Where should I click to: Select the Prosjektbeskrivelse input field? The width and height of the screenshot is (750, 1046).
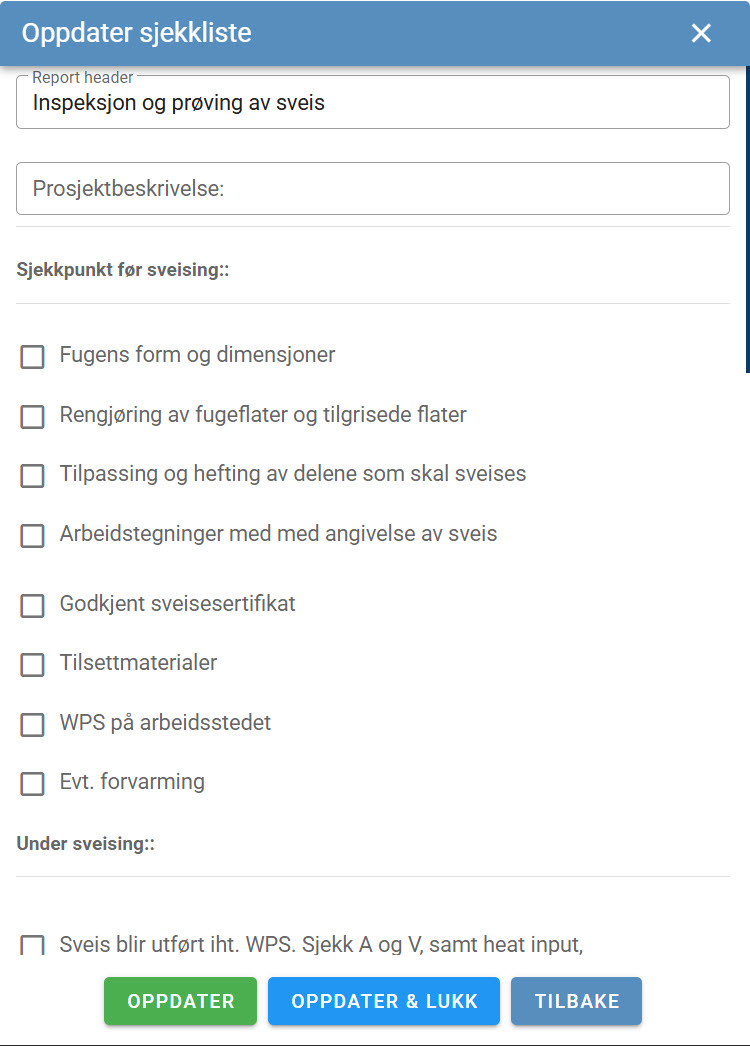coord(372,188)
